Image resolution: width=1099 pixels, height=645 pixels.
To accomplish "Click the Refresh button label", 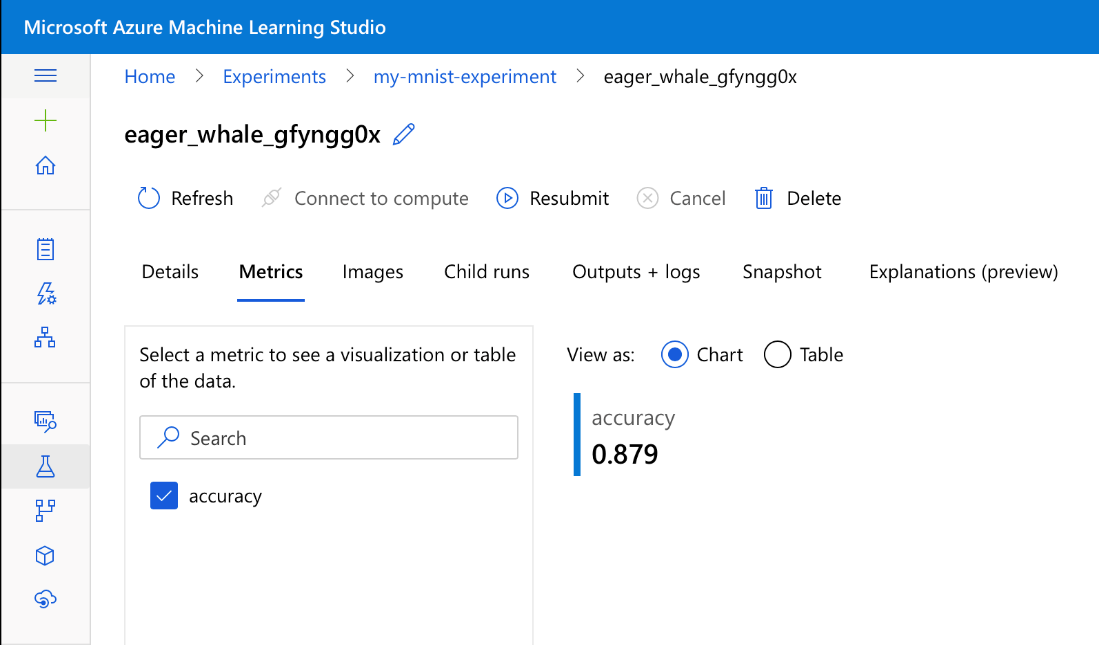I will pos(202,198).
